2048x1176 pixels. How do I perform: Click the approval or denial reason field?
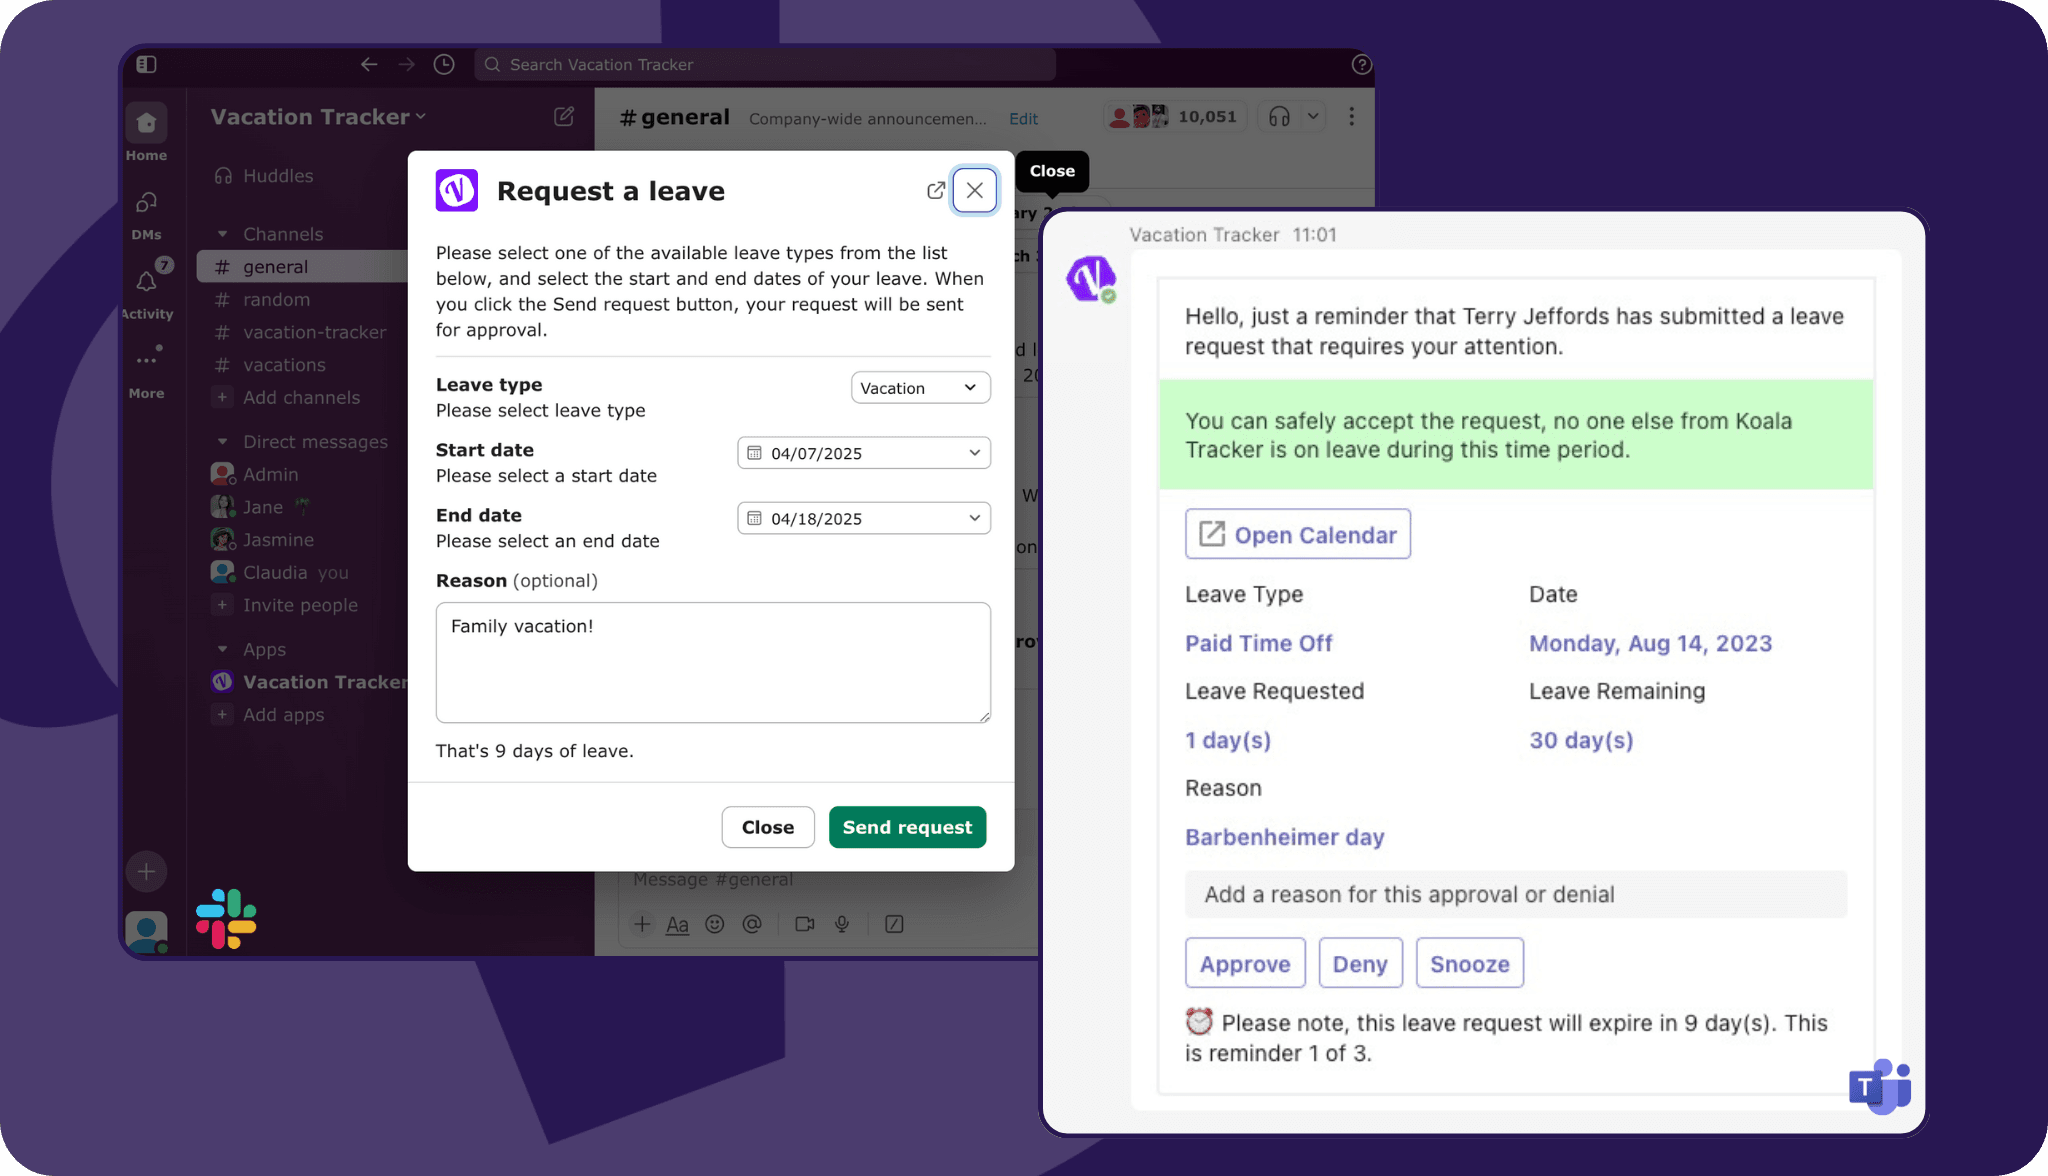click(x=1516, y=894)
